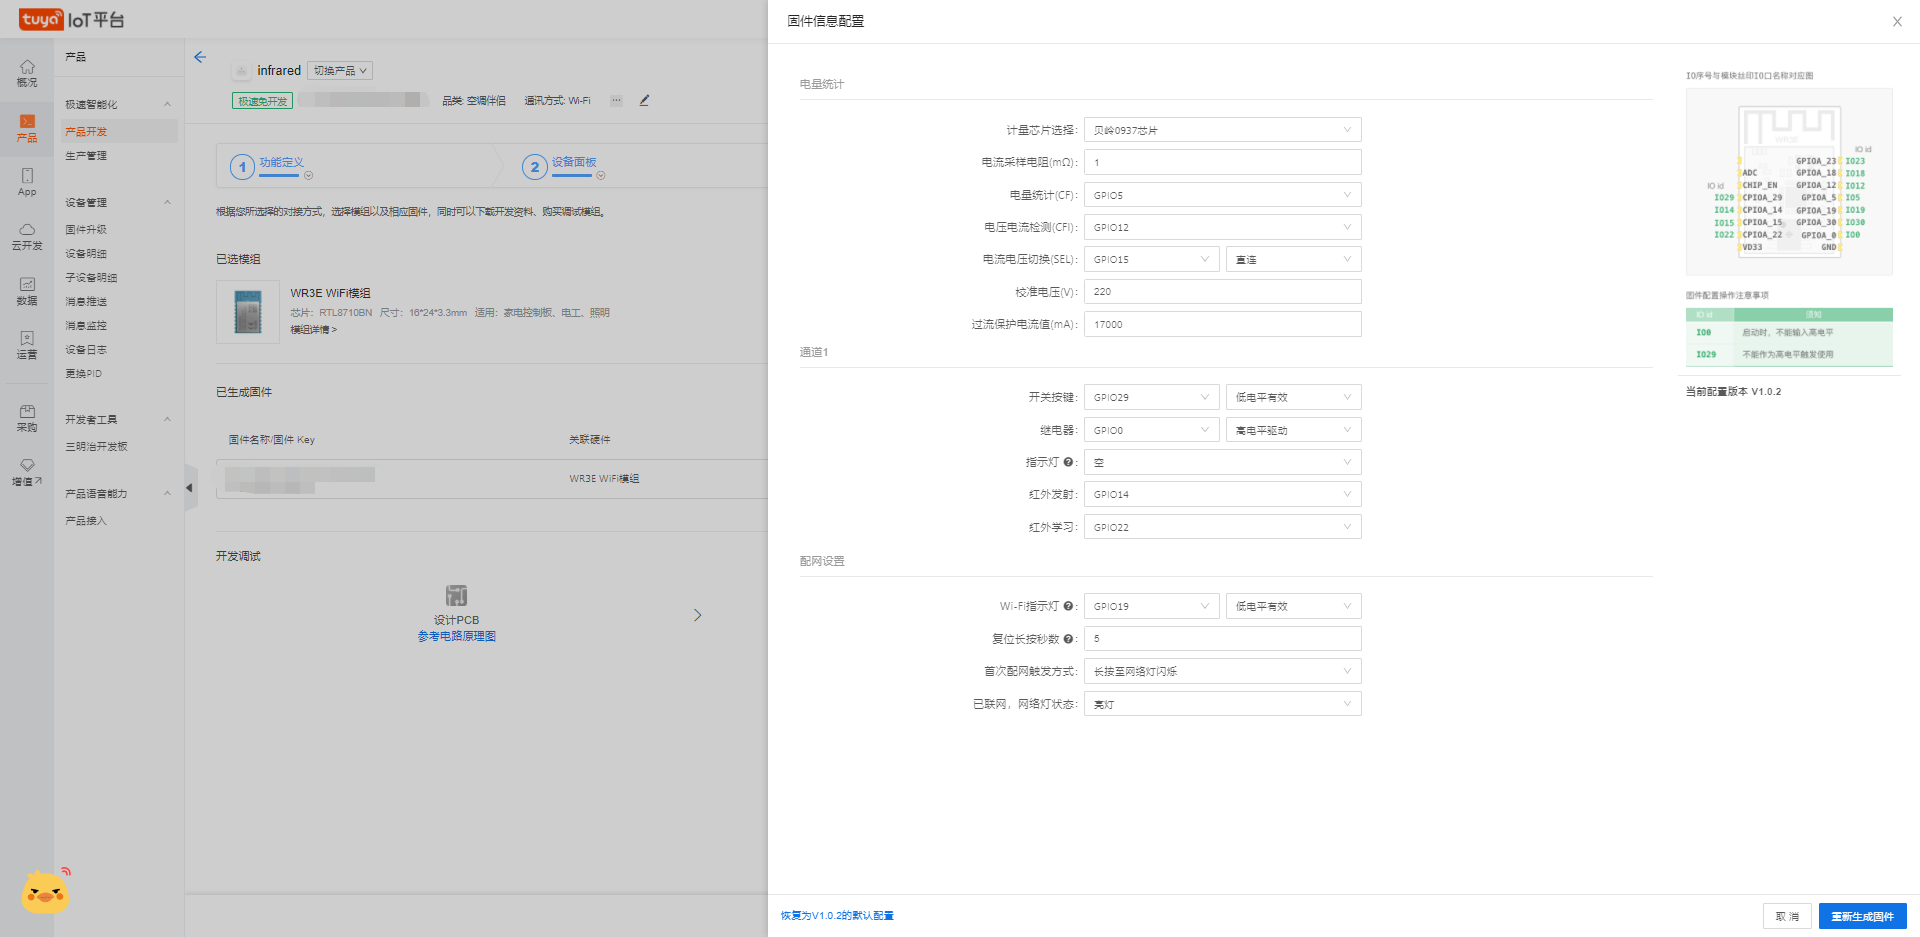Screen dimensions: 1920x937
Task: Go to step 1 功能定义 tab
Action: click(x=270, y=166)
